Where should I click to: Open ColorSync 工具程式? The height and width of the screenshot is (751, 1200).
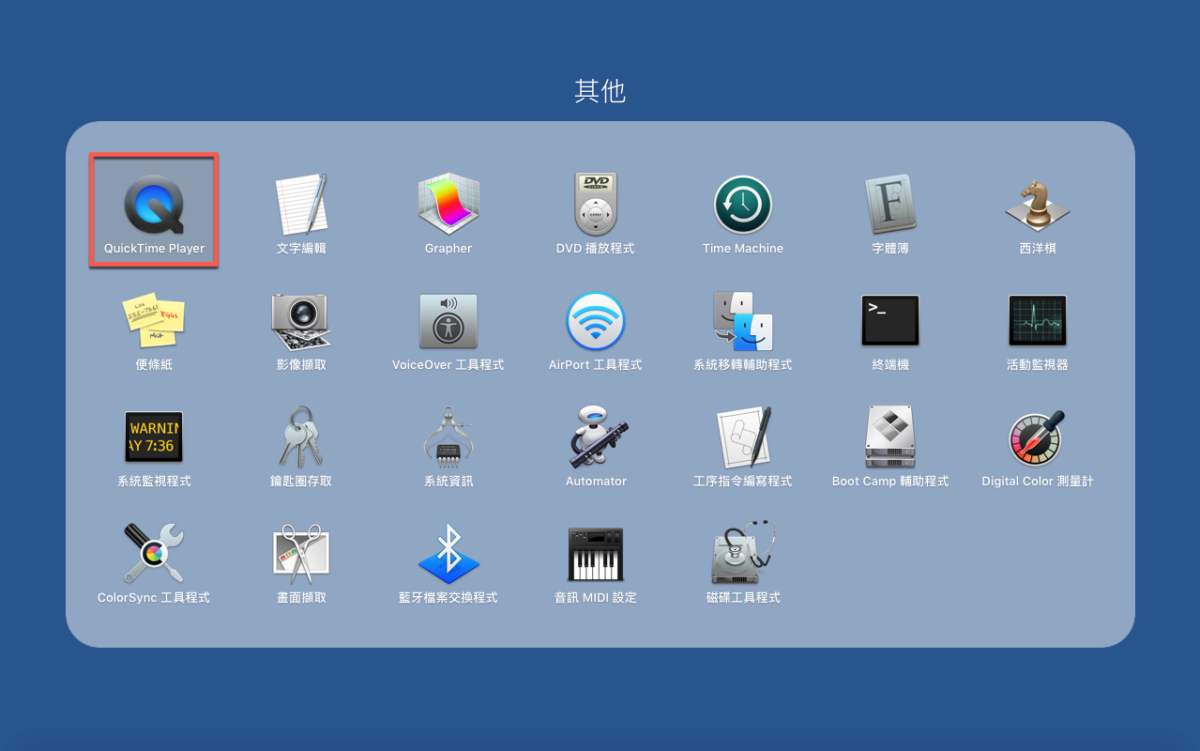pos(154,553)
